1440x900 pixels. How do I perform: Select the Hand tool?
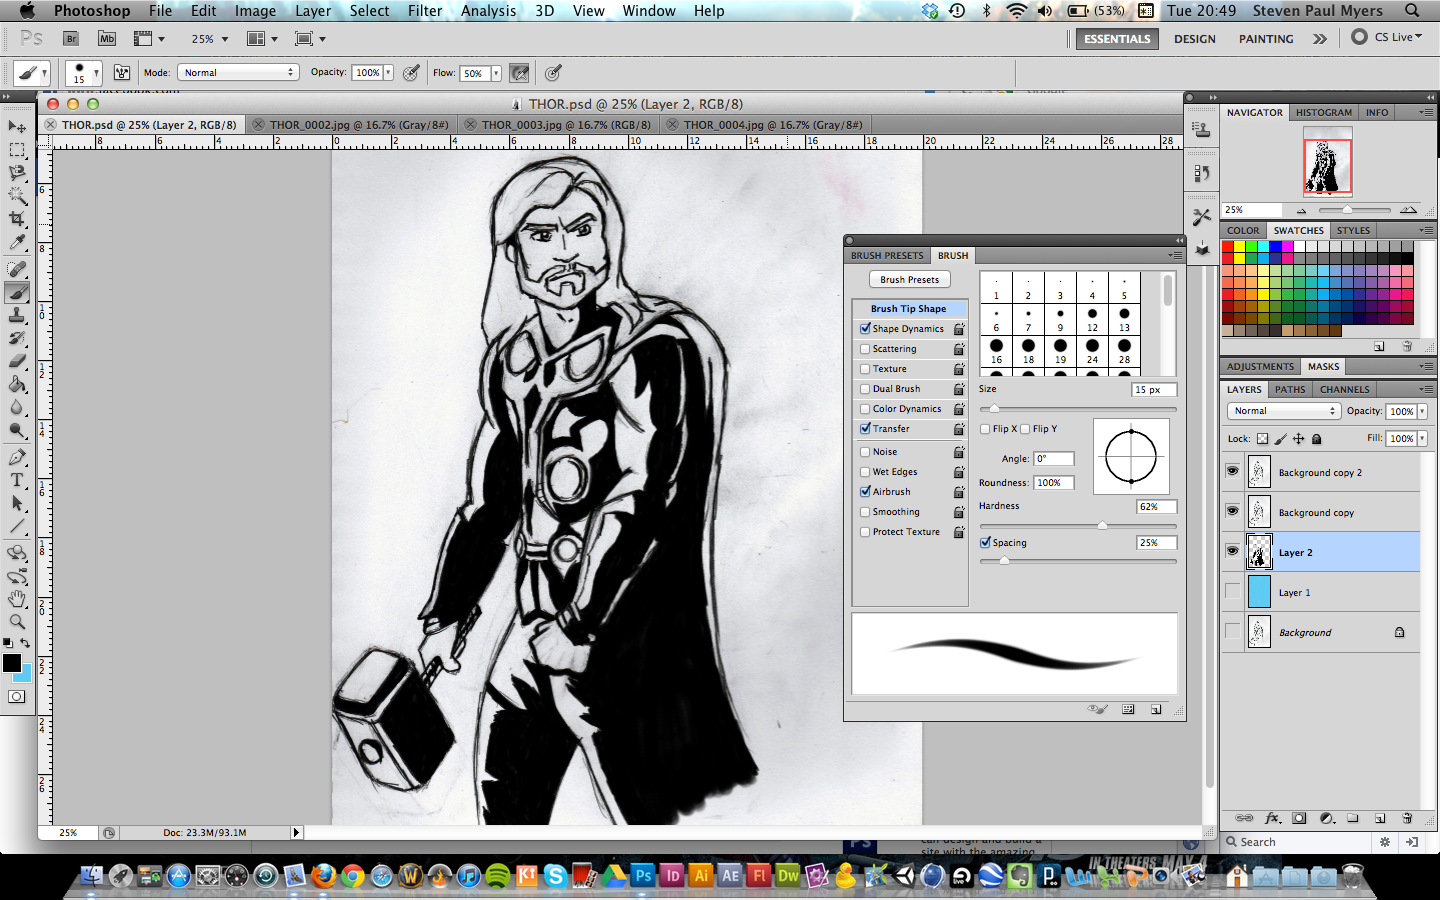pyautogui.click(x=17, y=599)
